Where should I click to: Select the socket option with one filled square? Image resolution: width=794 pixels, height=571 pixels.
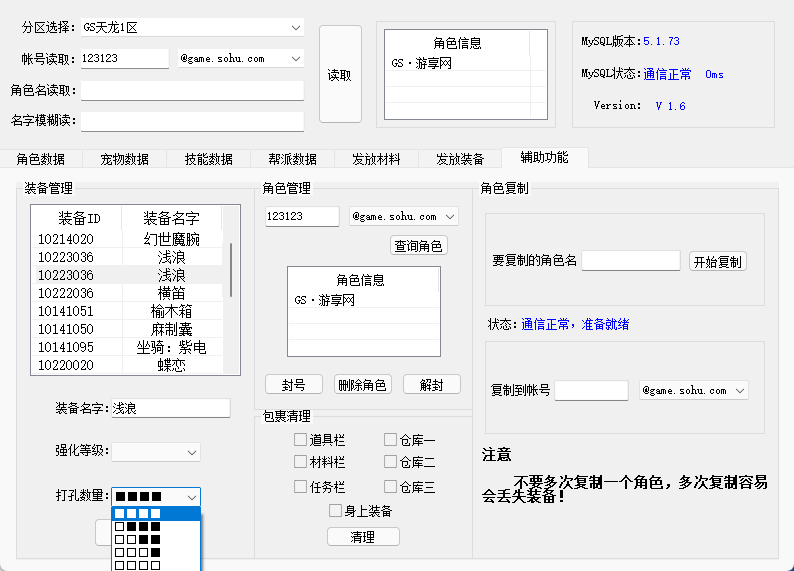coord(138,552)
